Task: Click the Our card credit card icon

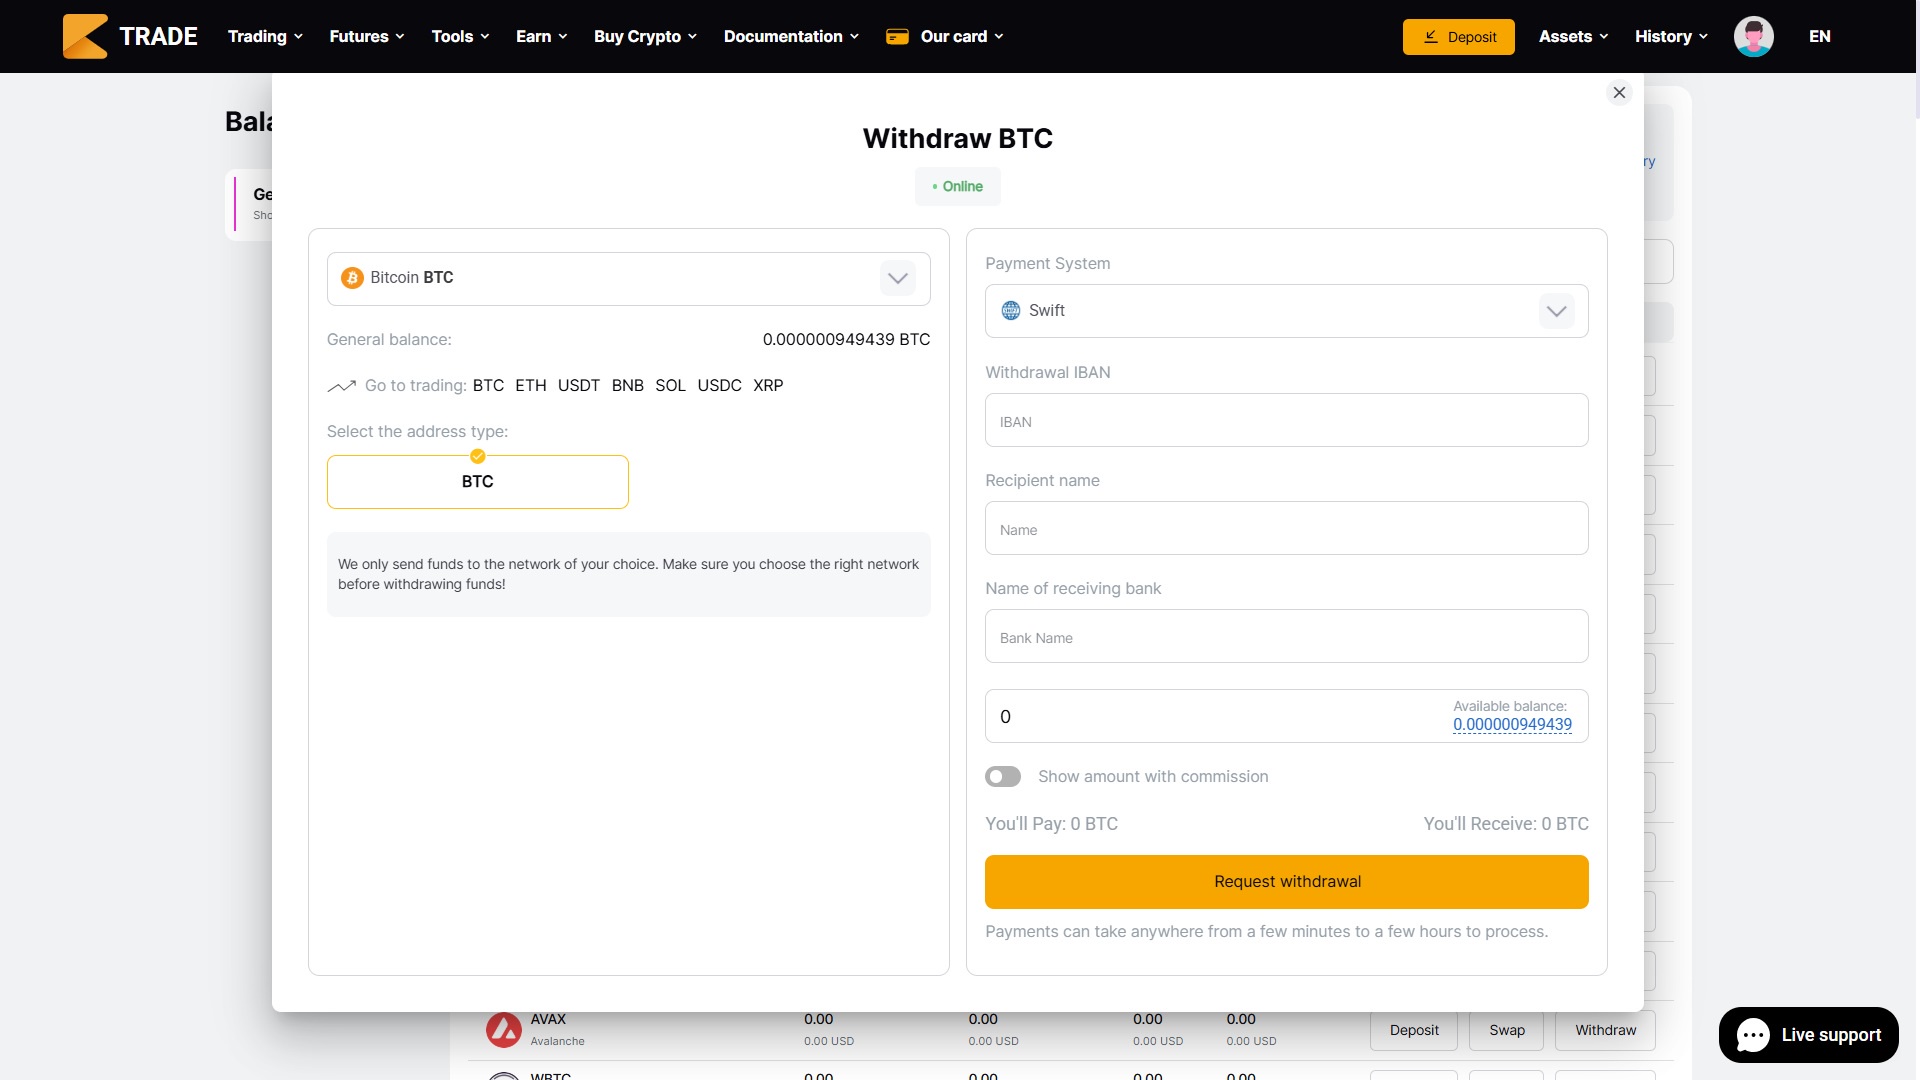Action: 897,37
